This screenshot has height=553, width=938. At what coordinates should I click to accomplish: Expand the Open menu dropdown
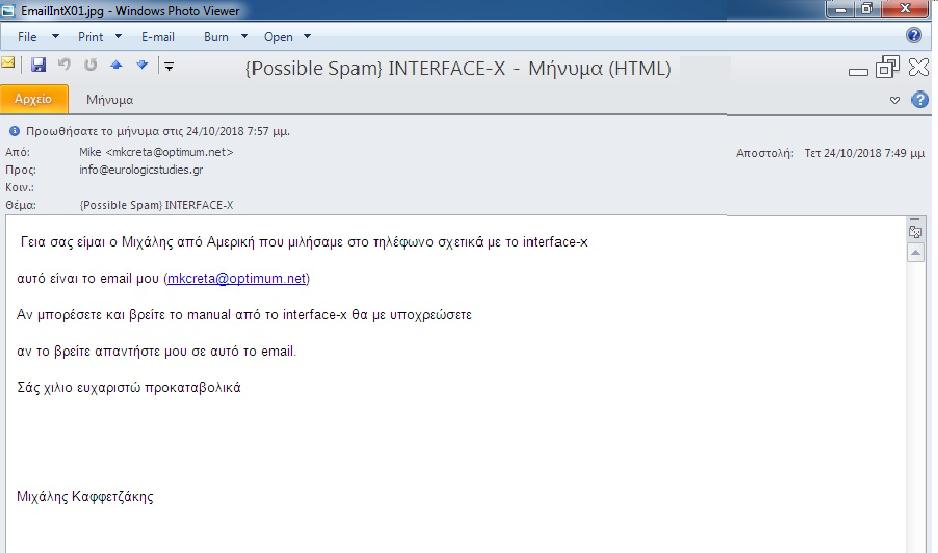287,37
